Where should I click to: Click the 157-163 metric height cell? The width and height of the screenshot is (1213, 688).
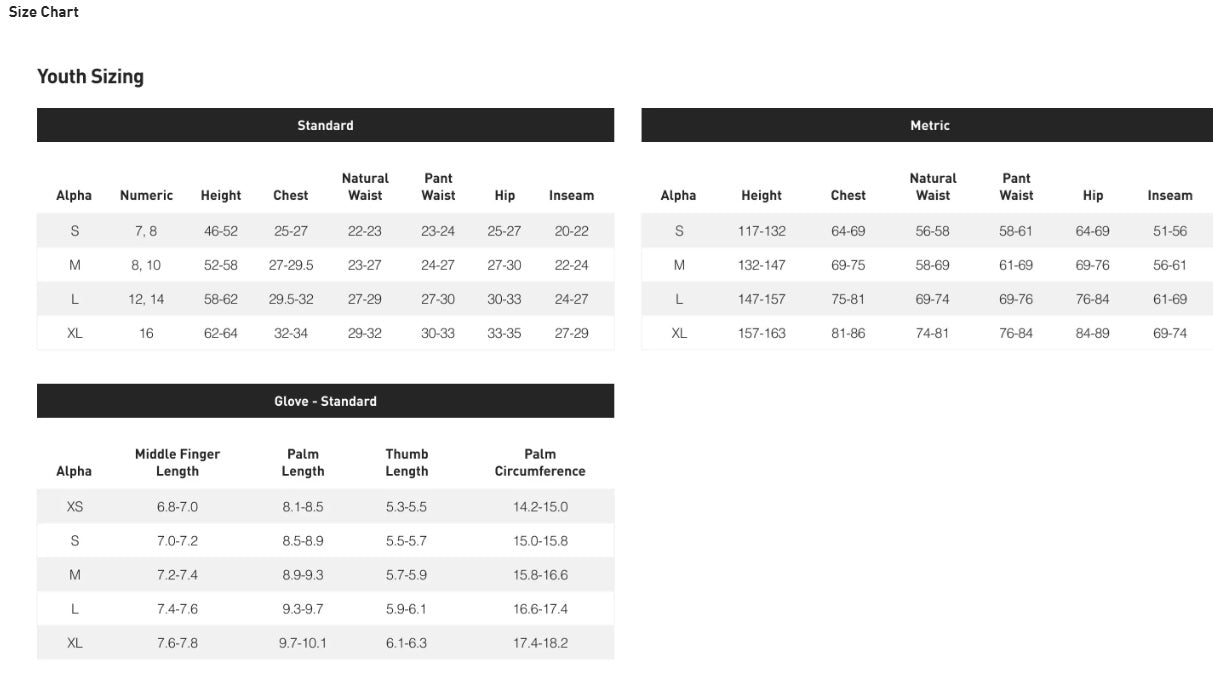[x=762, y=333]
